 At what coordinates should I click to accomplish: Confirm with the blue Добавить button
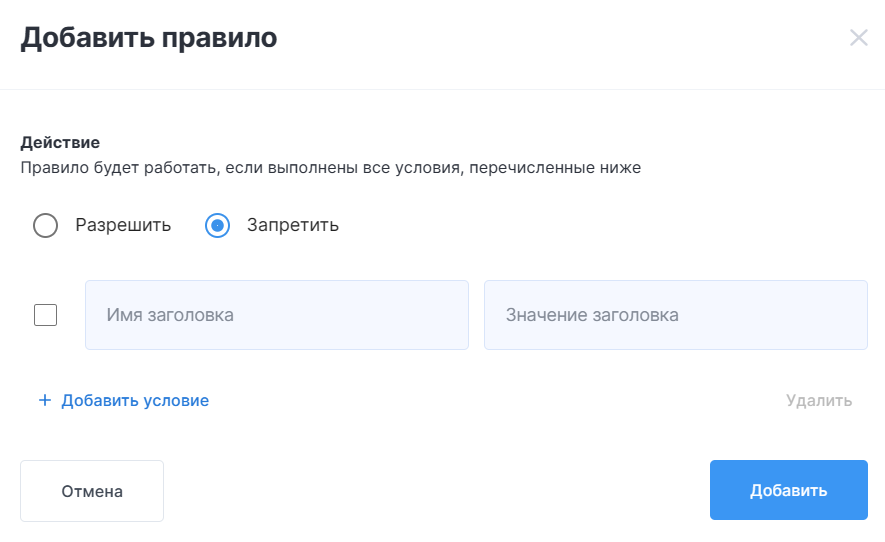click(788, 490)
